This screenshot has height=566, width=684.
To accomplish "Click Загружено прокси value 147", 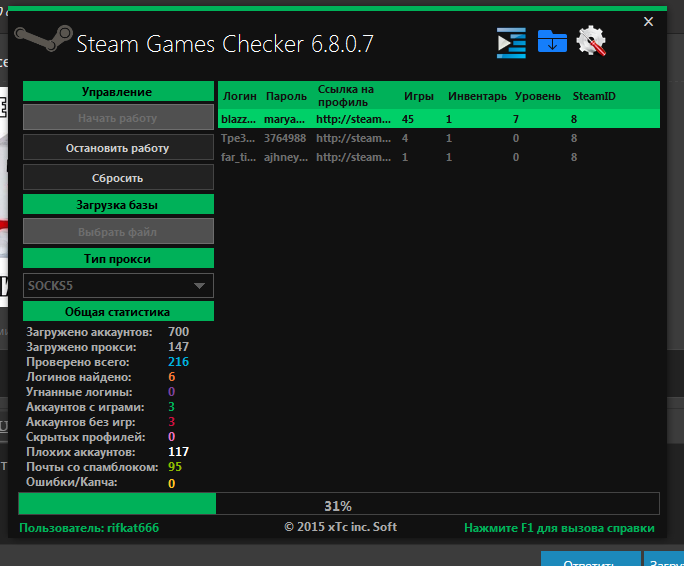I will pyautogui.click(x=178, y=346).
